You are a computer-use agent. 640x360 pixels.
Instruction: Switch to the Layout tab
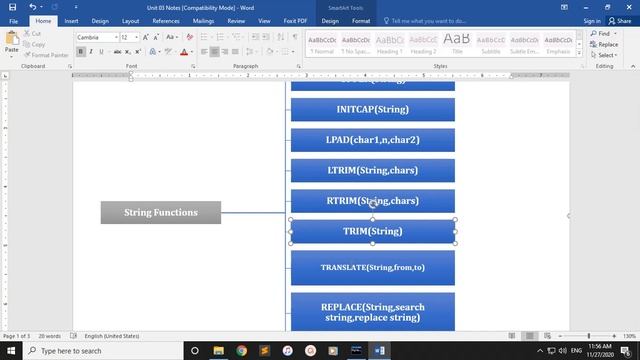131,21
